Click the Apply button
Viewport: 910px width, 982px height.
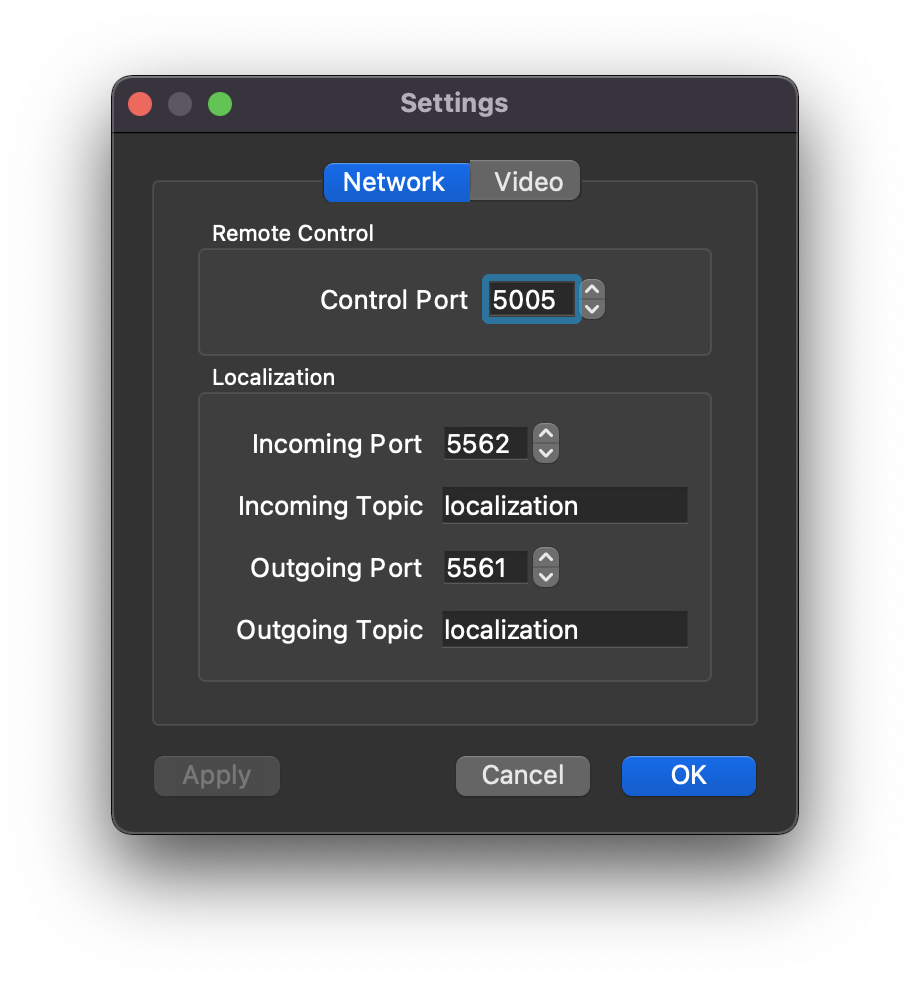pyautogui.click(x=217, y=776)
